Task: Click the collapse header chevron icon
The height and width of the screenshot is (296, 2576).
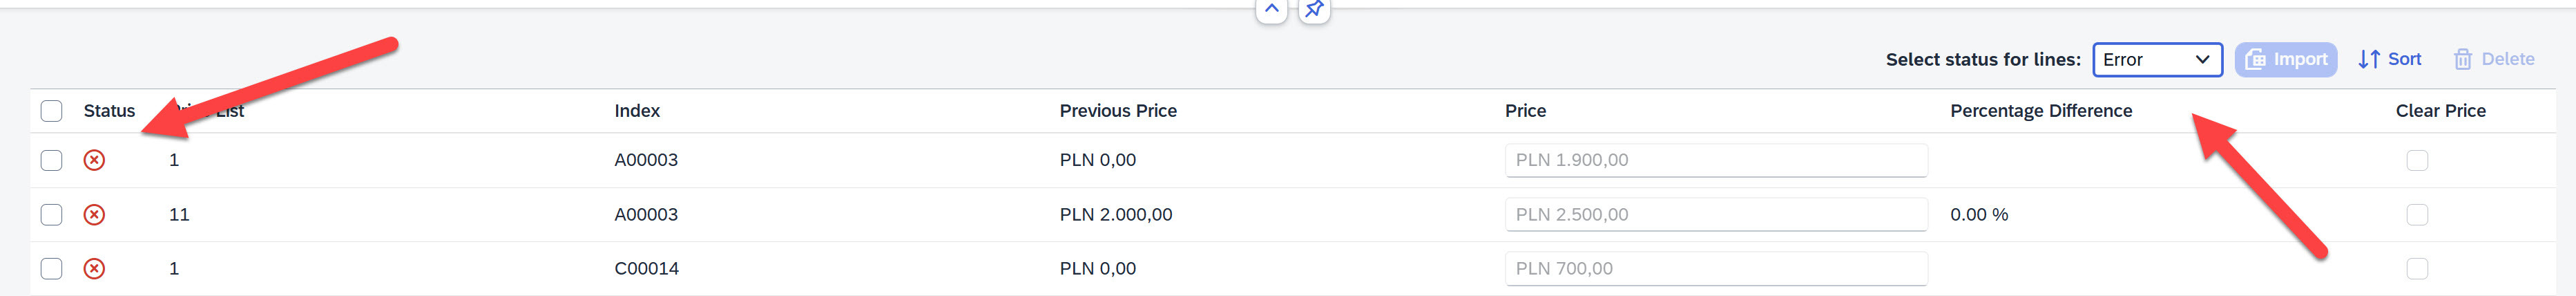Action: click(1271, 10)
